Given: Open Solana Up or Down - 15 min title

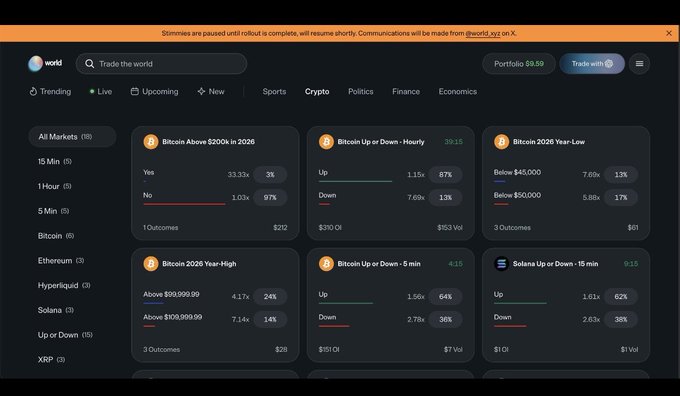Looking at the screenshot, I should (555, 264).
